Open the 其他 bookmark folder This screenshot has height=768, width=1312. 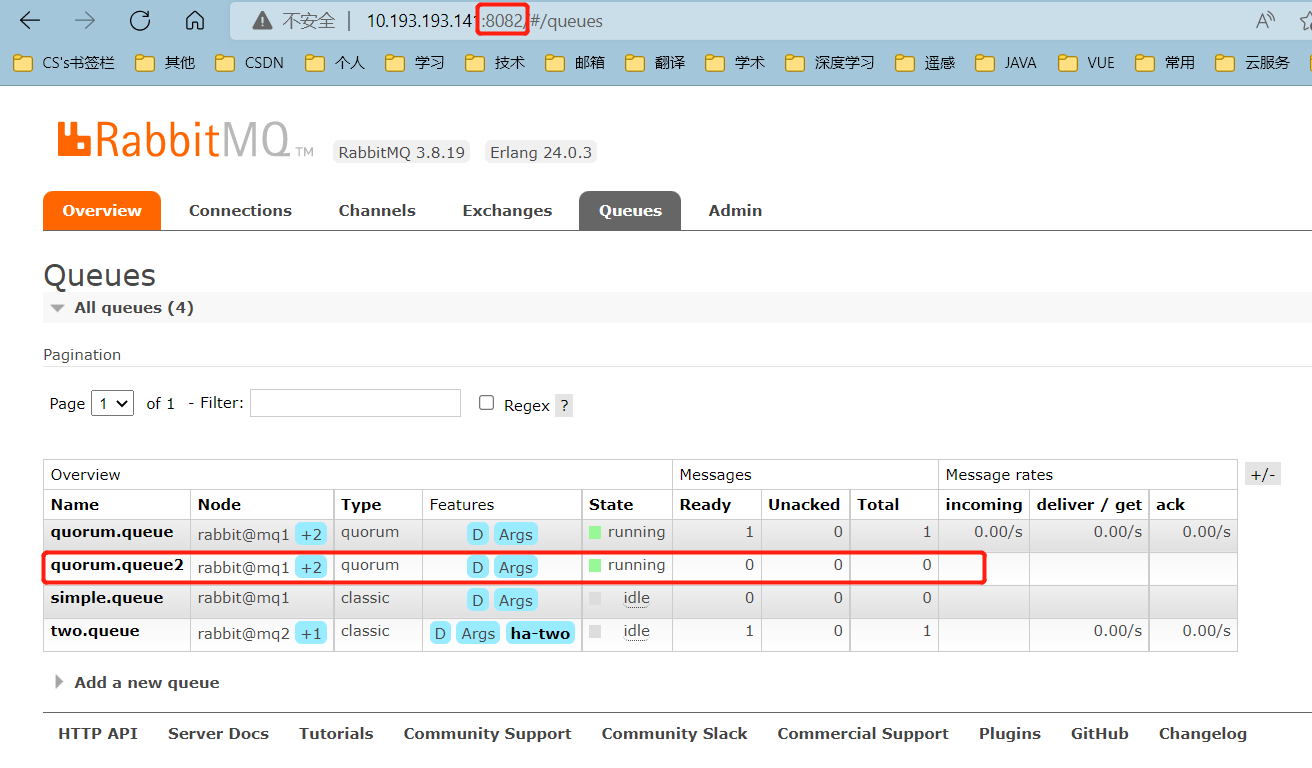click(x=165, y=63)
